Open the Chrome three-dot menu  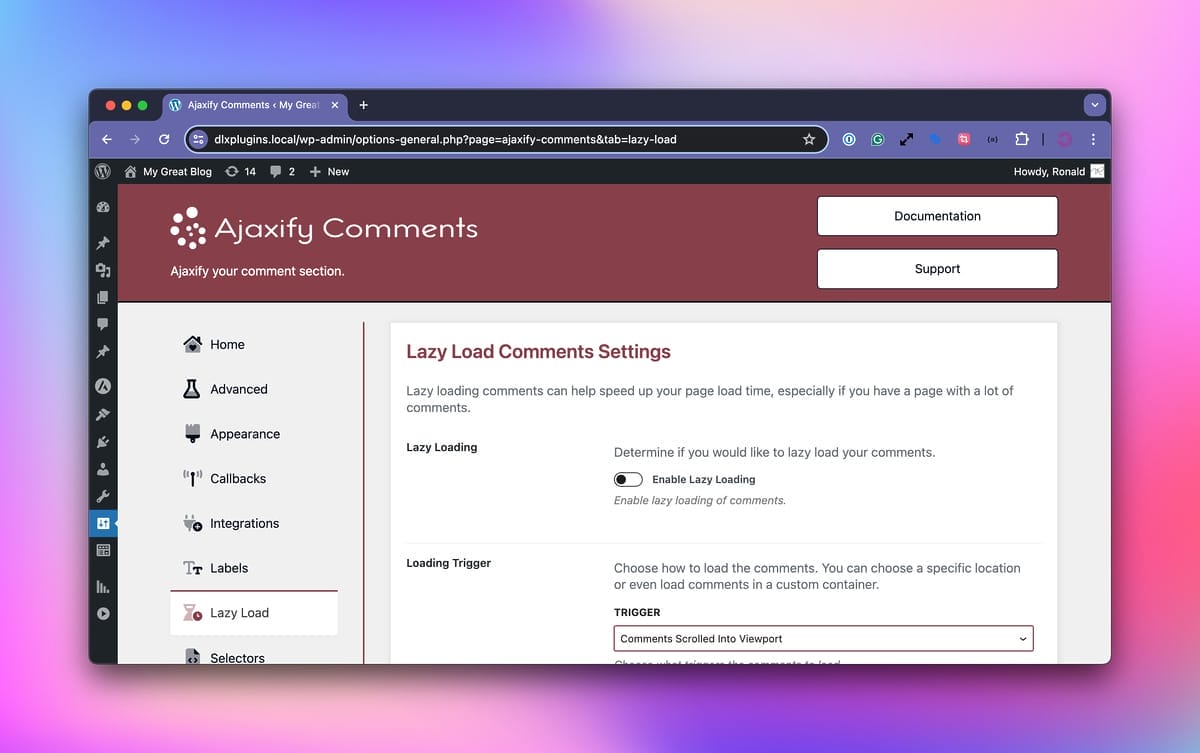tap(1093, 139)
